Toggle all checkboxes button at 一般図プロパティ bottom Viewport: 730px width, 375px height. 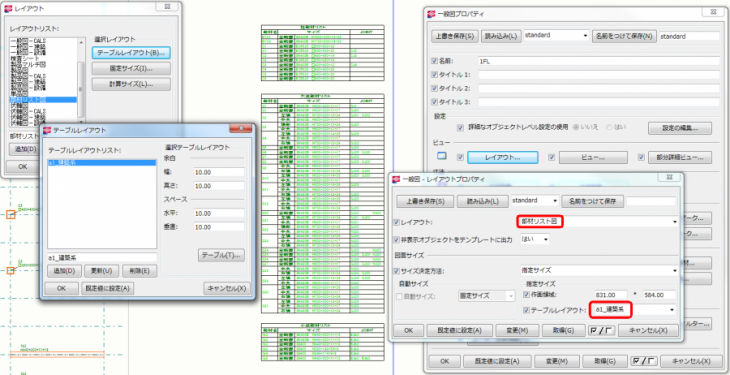pos(644,361)
